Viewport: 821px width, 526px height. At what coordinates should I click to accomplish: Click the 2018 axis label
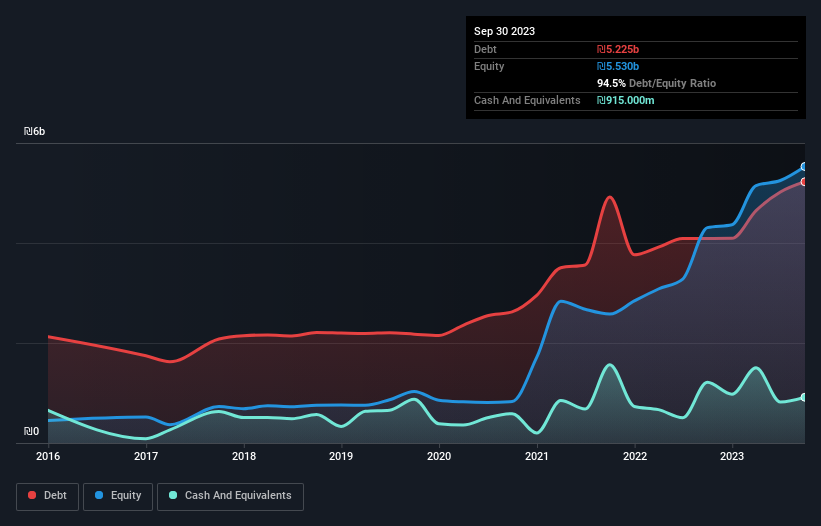coord(244,456)
